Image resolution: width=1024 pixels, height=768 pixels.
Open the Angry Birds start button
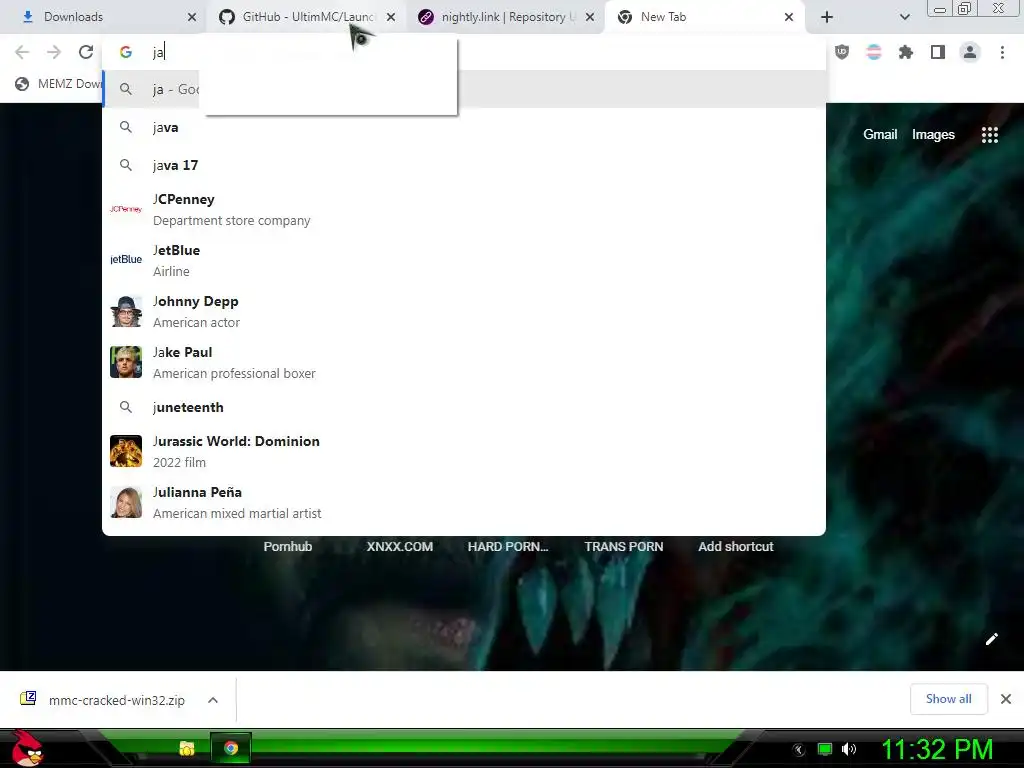27,748
